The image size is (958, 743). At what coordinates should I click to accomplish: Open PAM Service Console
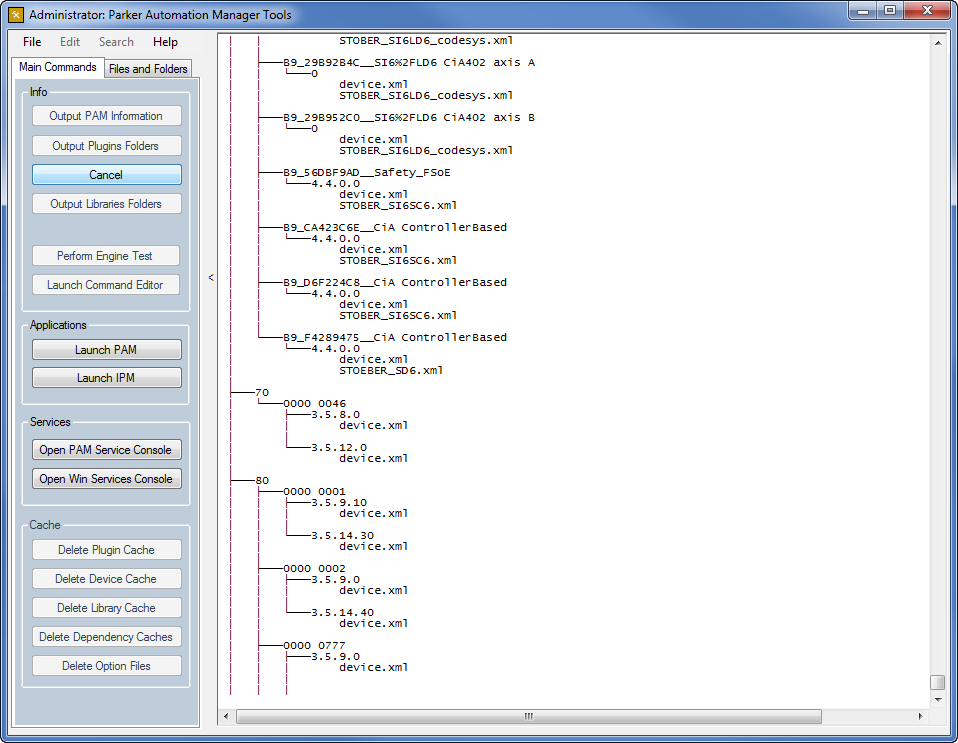pyautogui.click(x=106, y=450)
